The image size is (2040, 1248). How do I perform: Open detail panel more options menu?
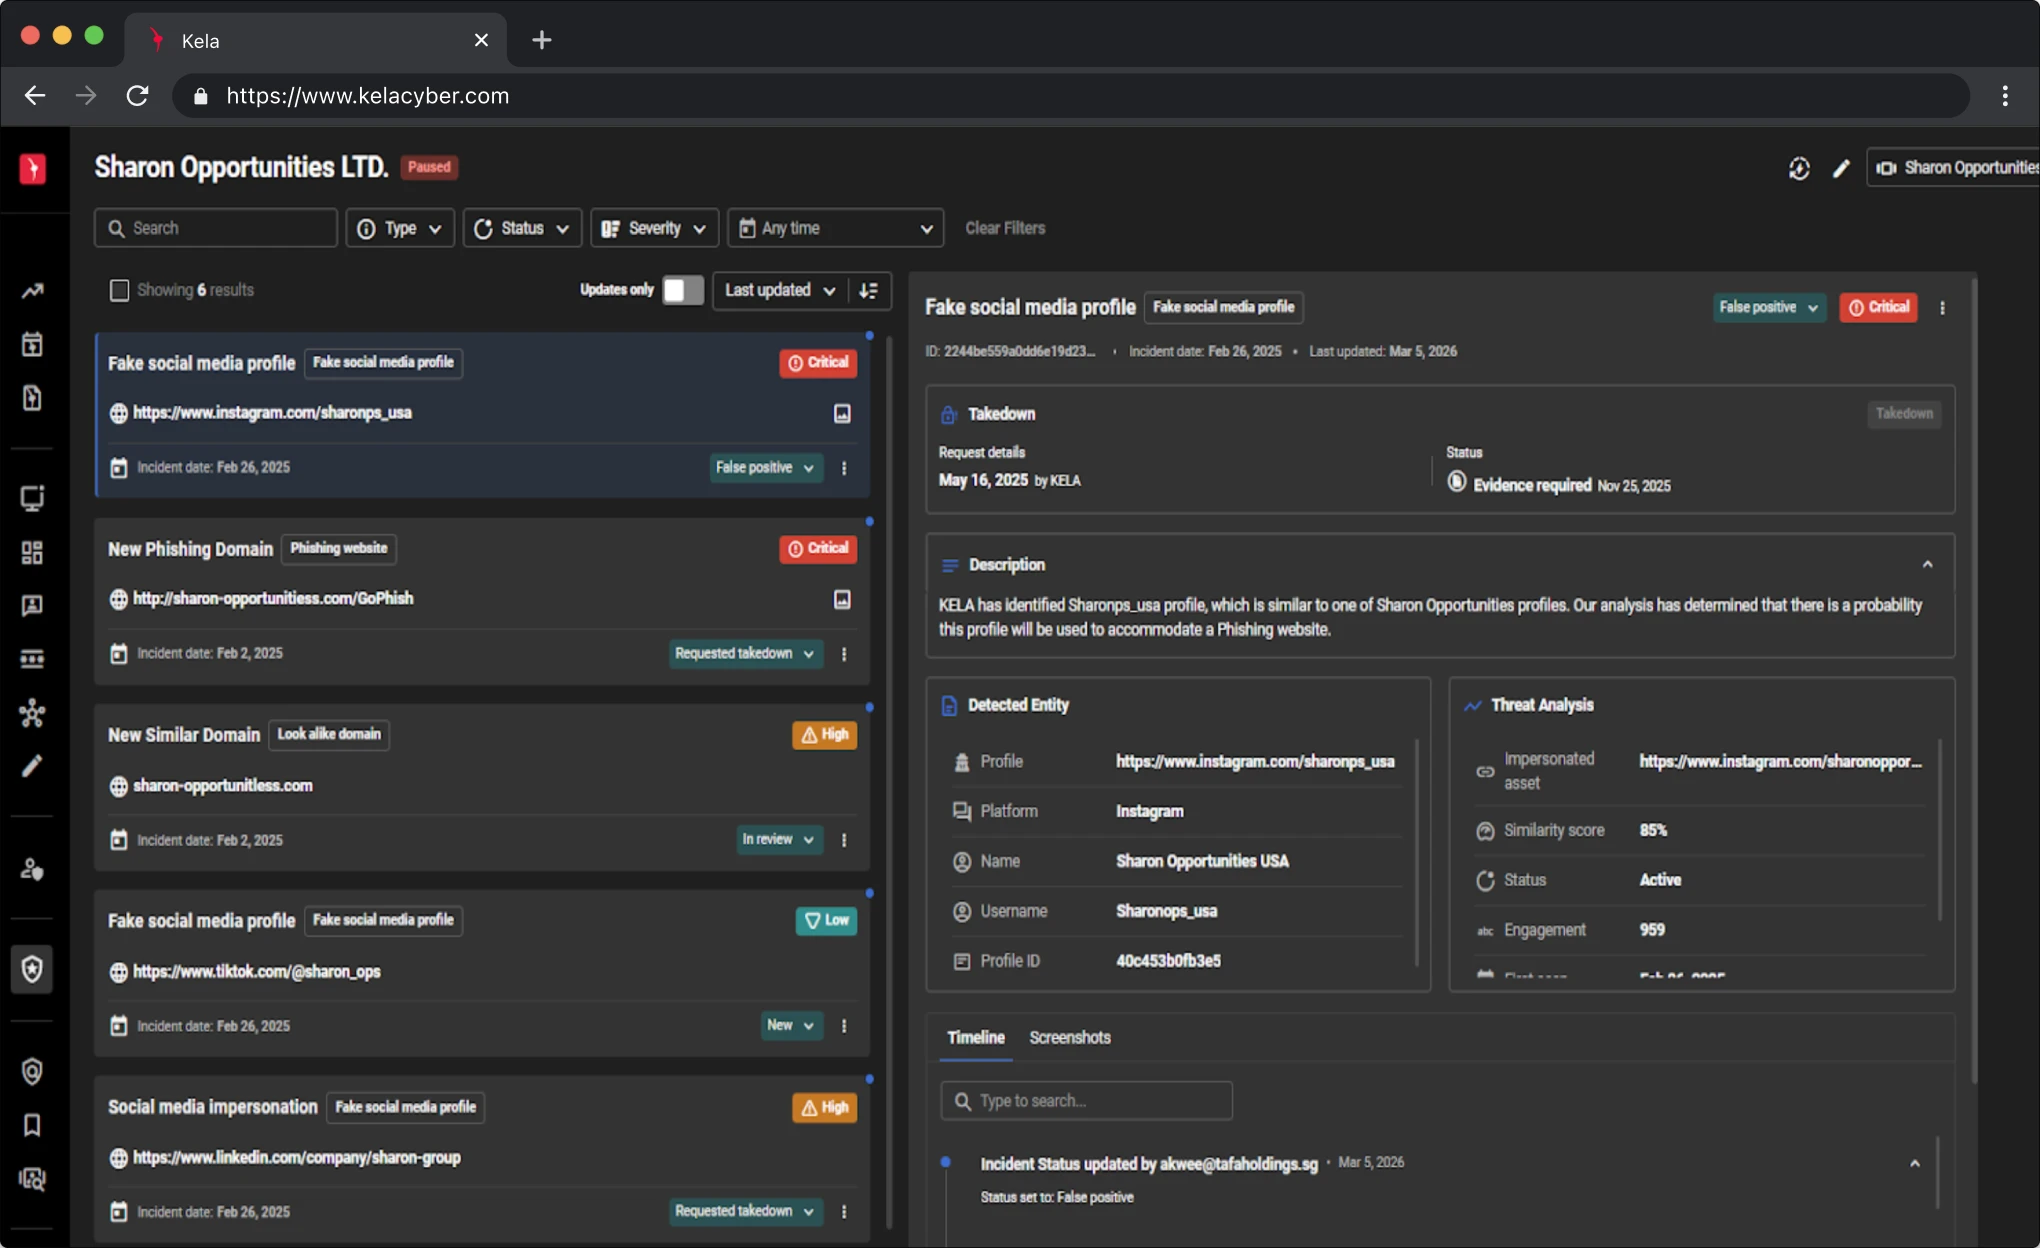(x=1943, y=308)
